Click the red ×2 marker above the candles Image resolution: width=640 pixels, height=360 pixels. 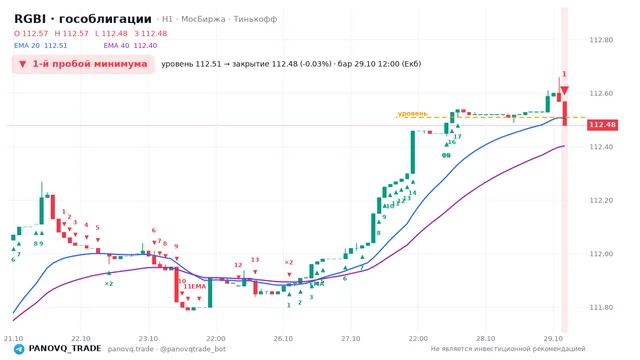(x=289, y=262)
